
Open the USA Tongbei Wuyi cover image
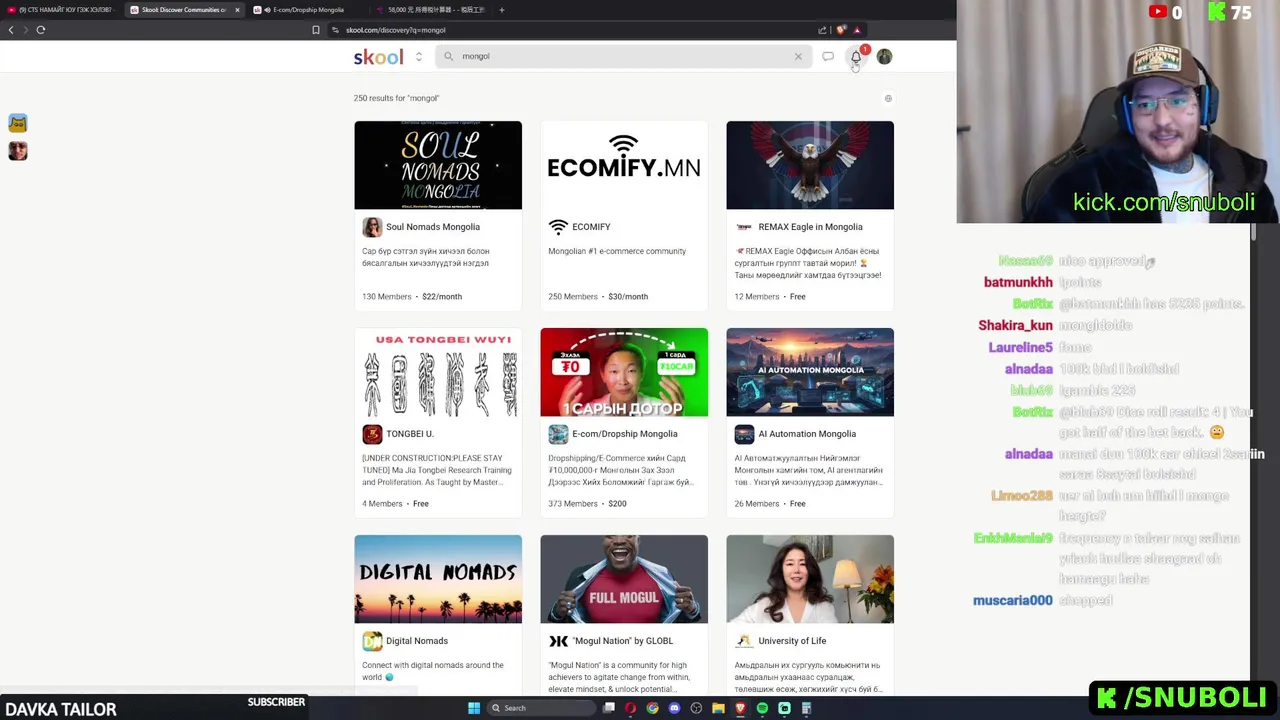pos(438,372)
